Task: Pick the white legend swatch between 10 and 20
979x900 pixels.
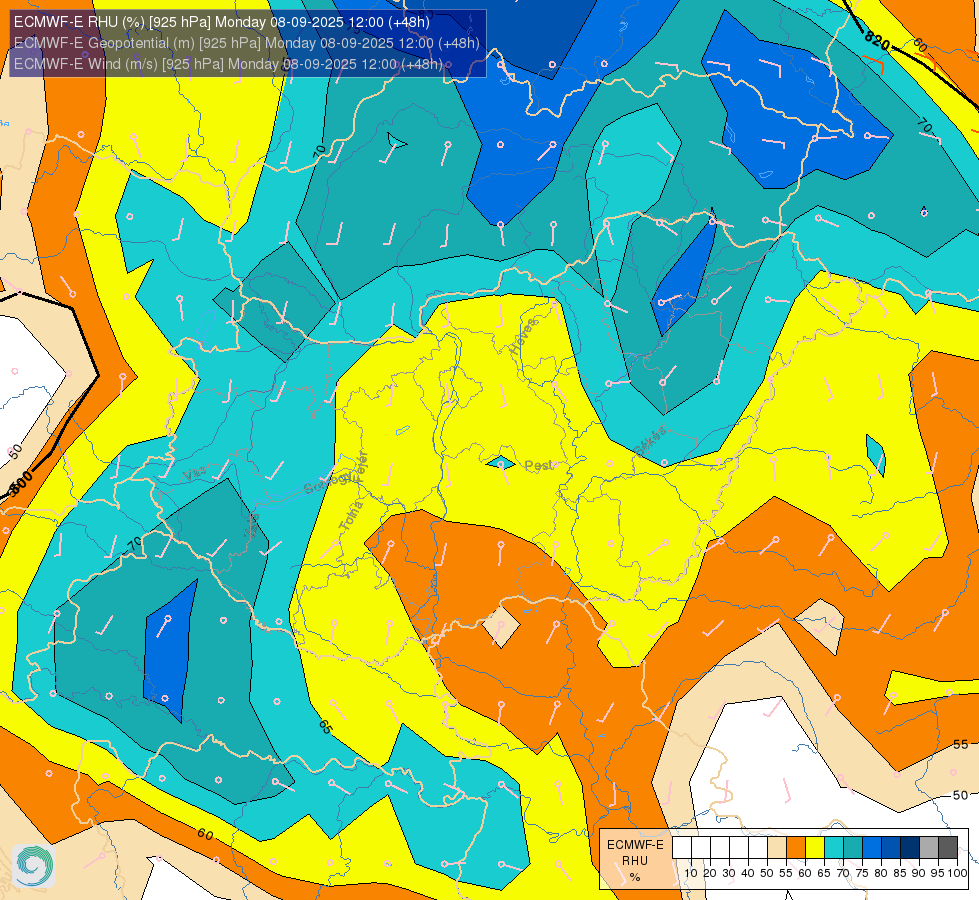Action: point(701,848)
